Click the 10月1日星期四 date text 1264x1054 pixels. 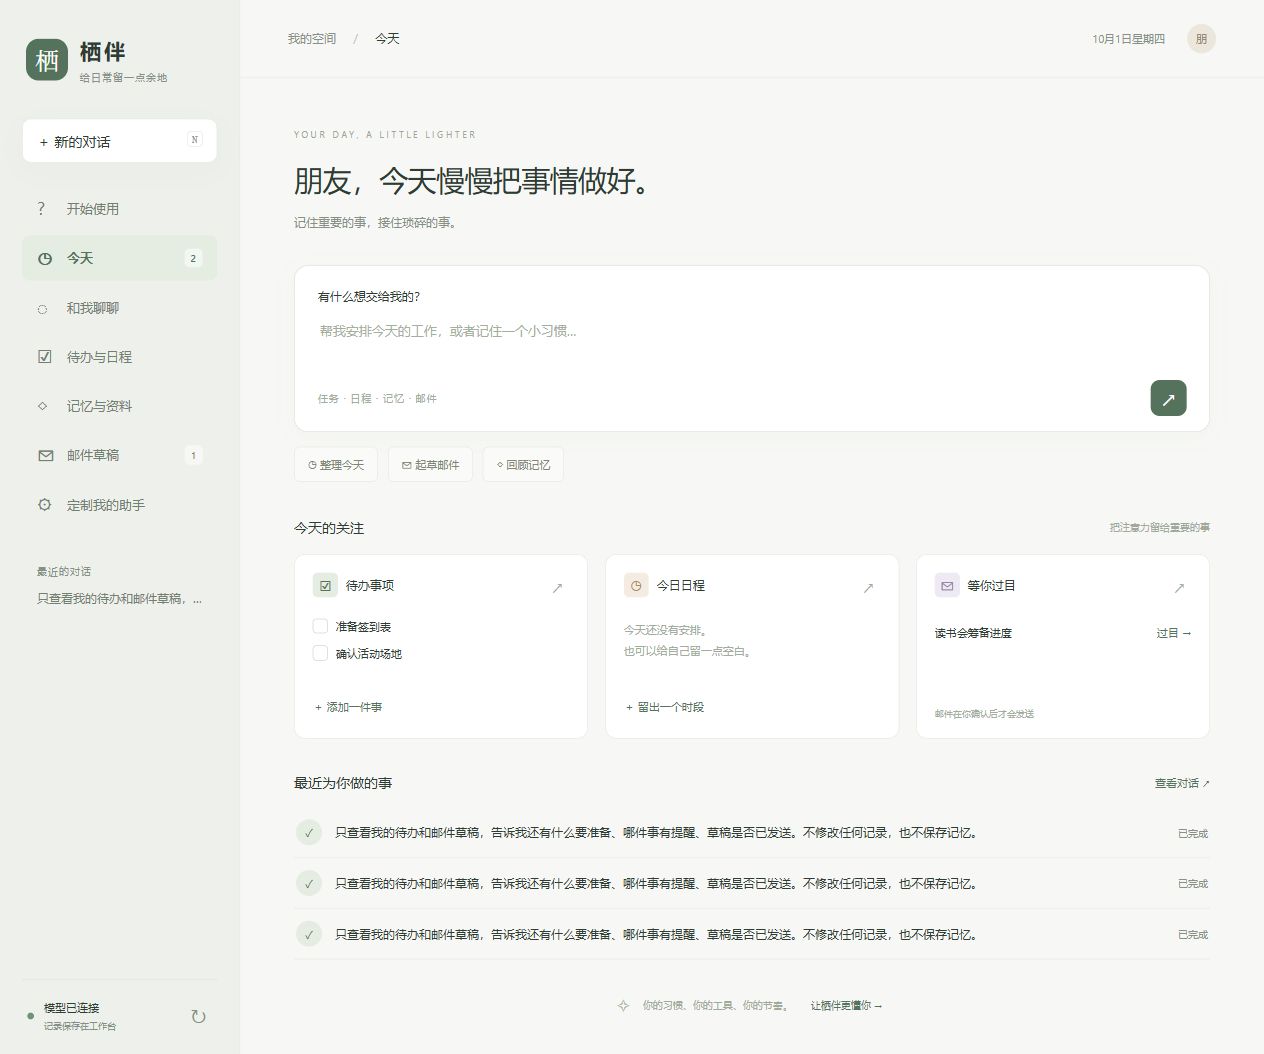(1128, 39)
